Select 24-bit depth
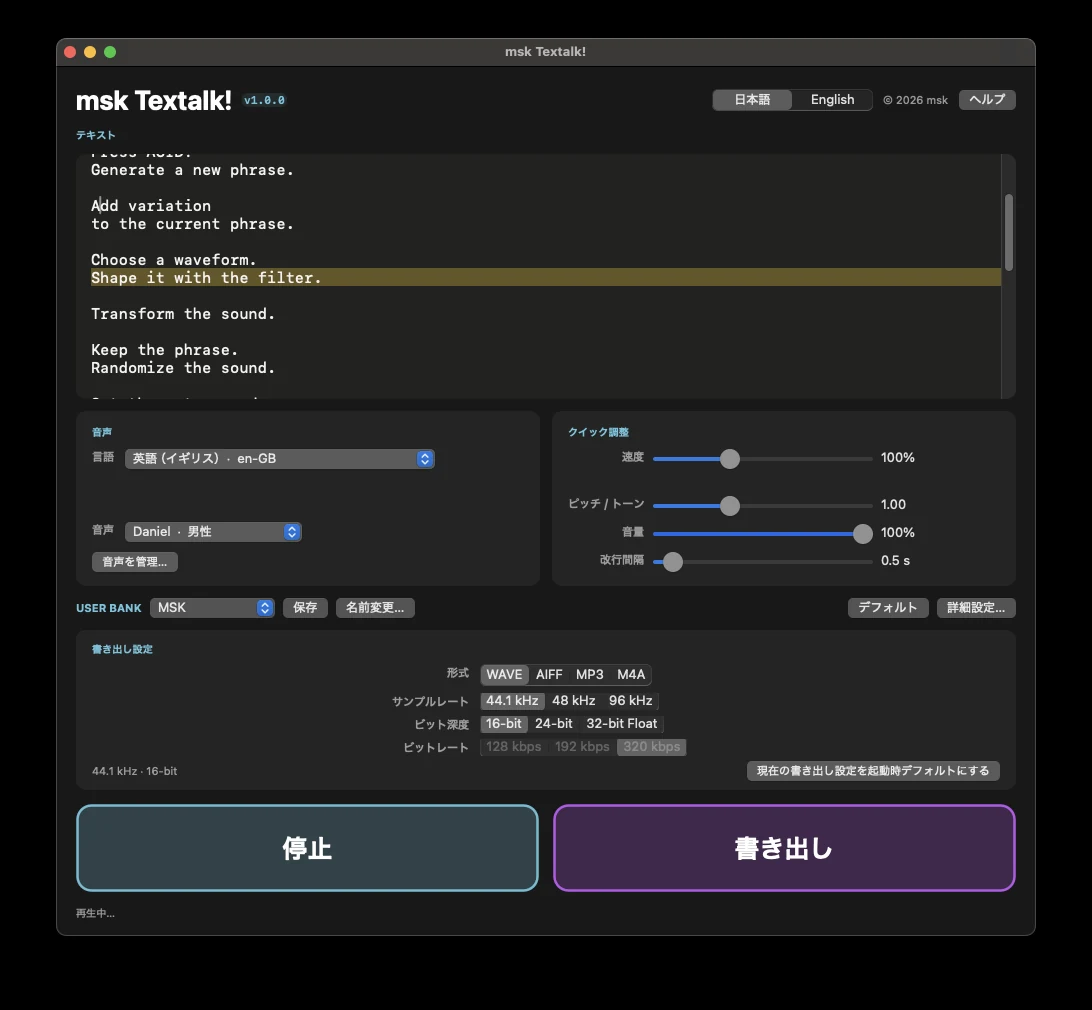The width and height of the screenshot is (1092, 1010). [x=554, y=724]
